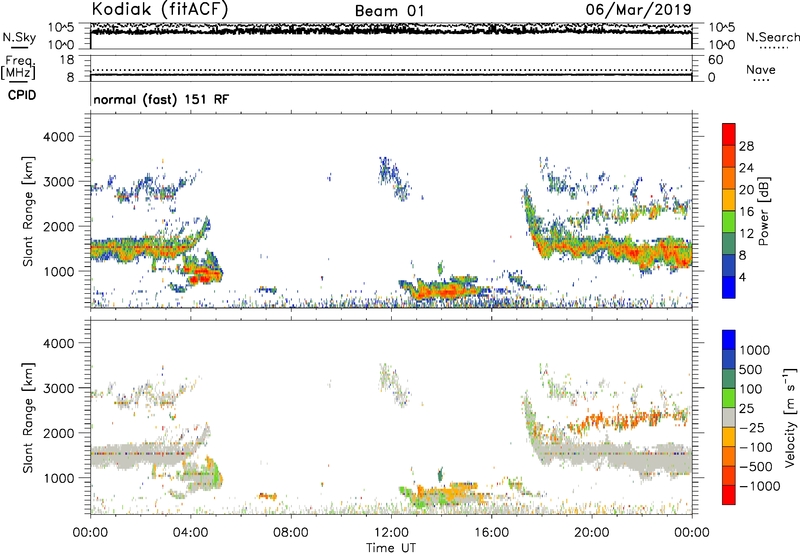This screenshot has height=554, width=800.
Task: Click the '16:00' time axis label
Action: click(x=491, y=533)
